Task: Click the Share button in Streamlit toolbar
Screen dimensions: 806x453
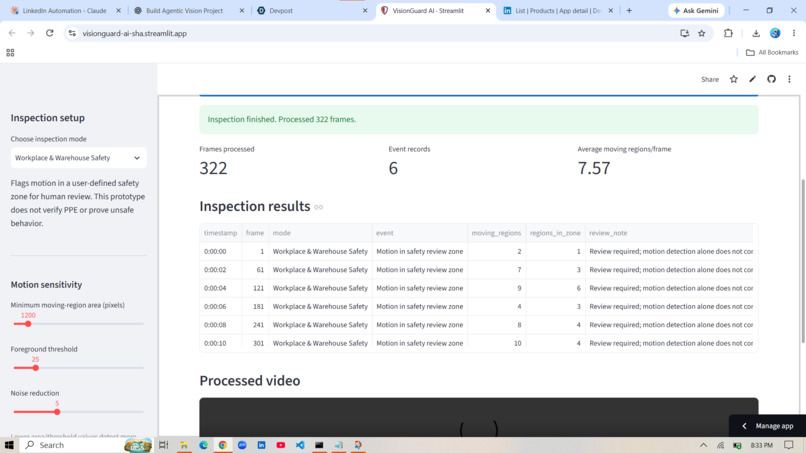Action: point(709,79)
